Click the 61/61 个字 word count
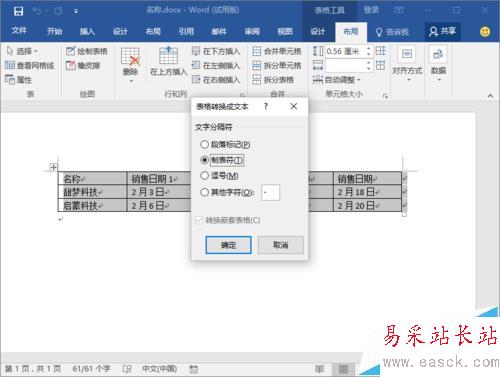This screenshot has height=377, width=500. point(92,368)
